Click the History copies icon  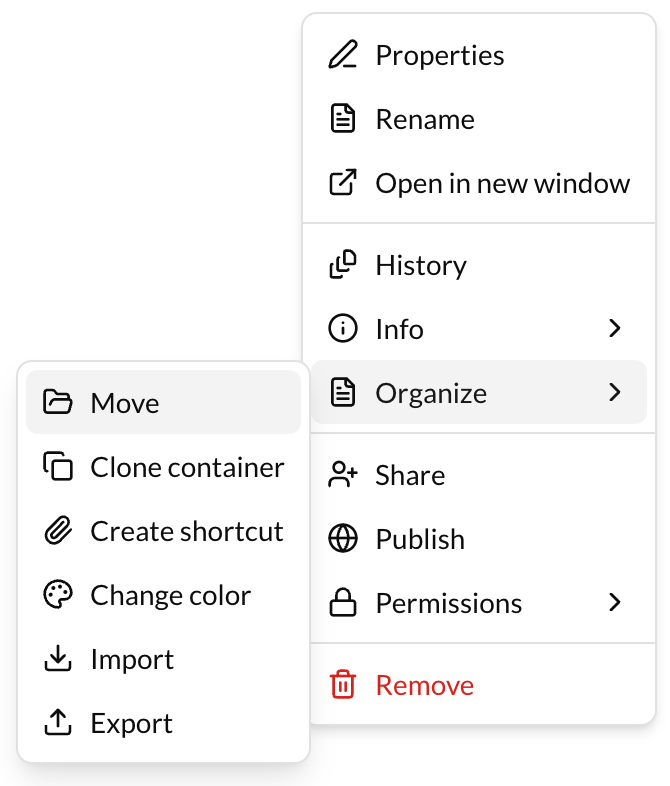(343, 264)
